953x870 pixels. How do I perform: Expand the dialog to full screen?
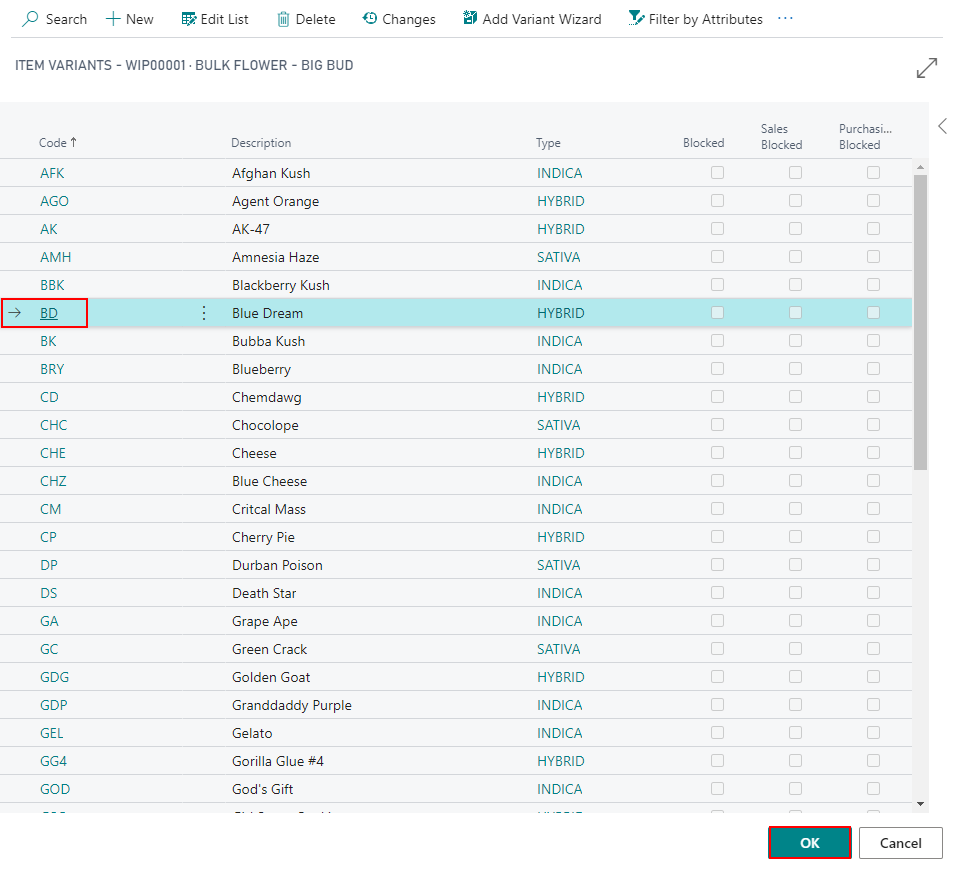927,68
